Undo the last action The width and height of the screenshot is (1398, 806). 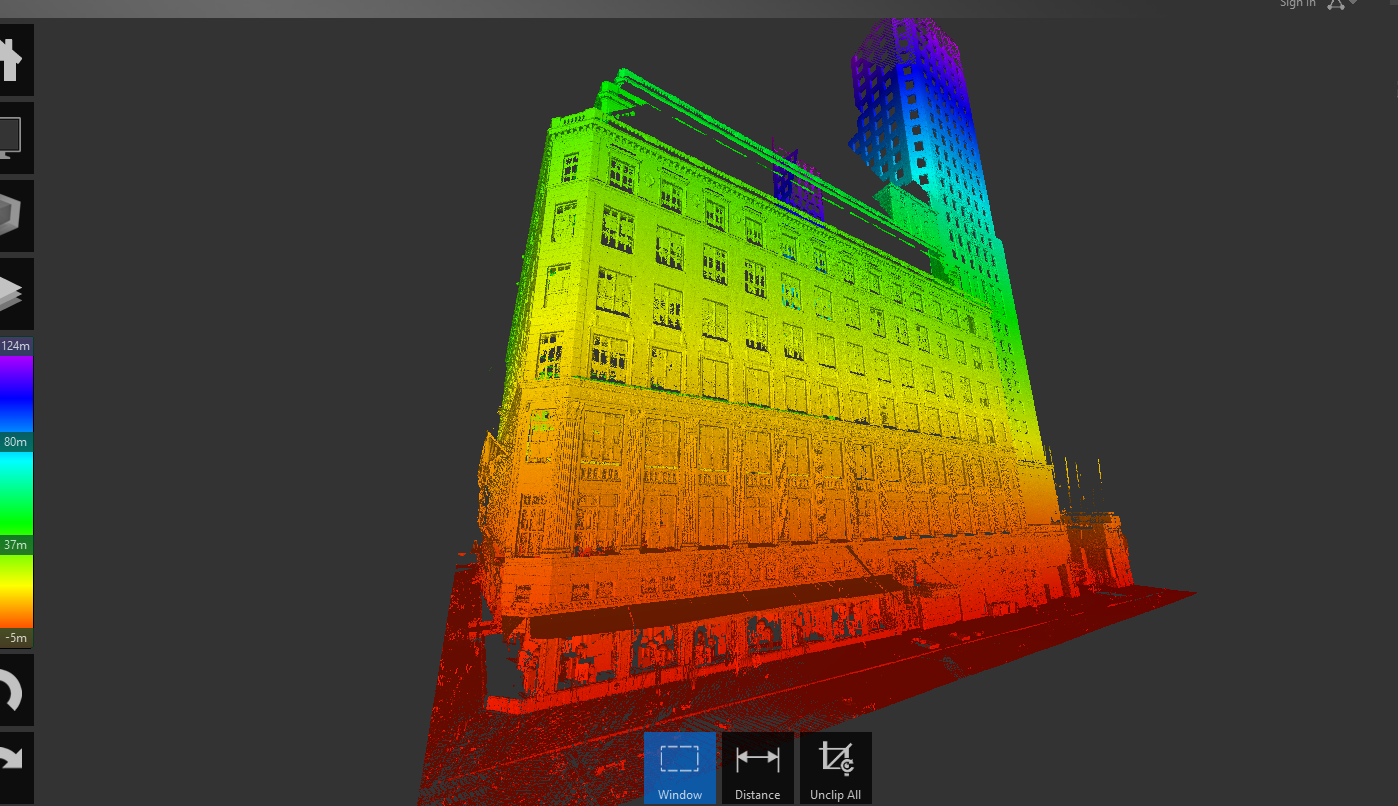(x=14, y=689)
